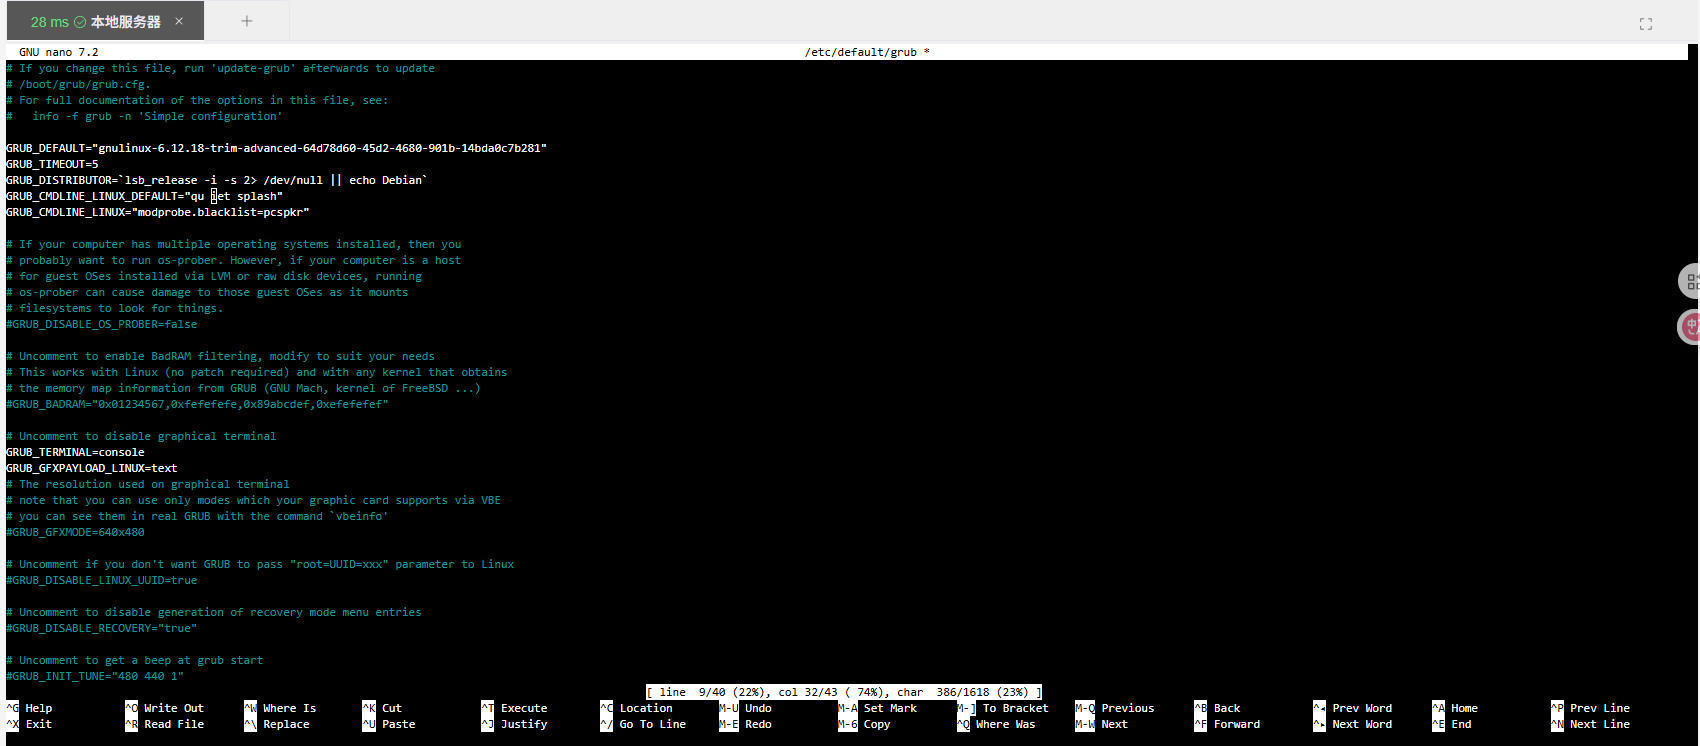Click the Paste shortcut label
The width and height of the screenshot is (1700, 746).
click(x=399, y=724)
